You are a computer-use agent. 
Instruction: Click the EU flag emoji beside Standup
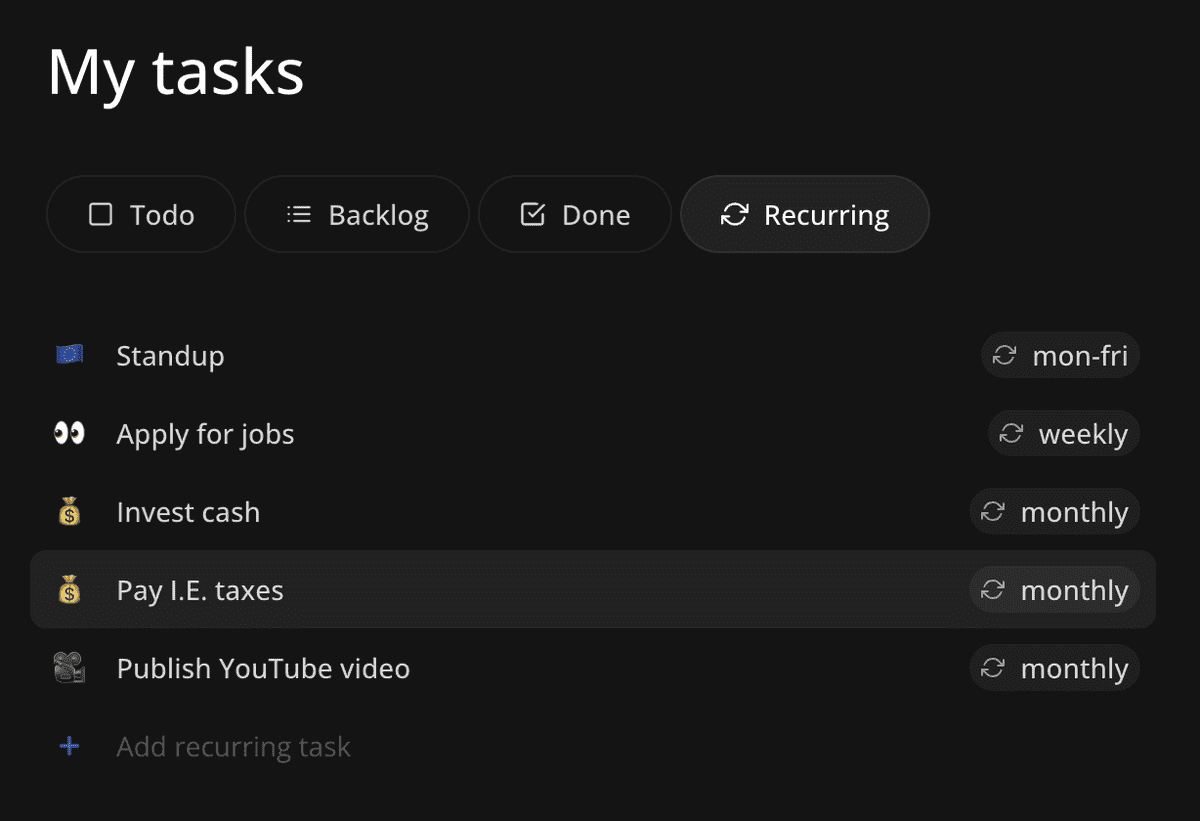point(69,355)
